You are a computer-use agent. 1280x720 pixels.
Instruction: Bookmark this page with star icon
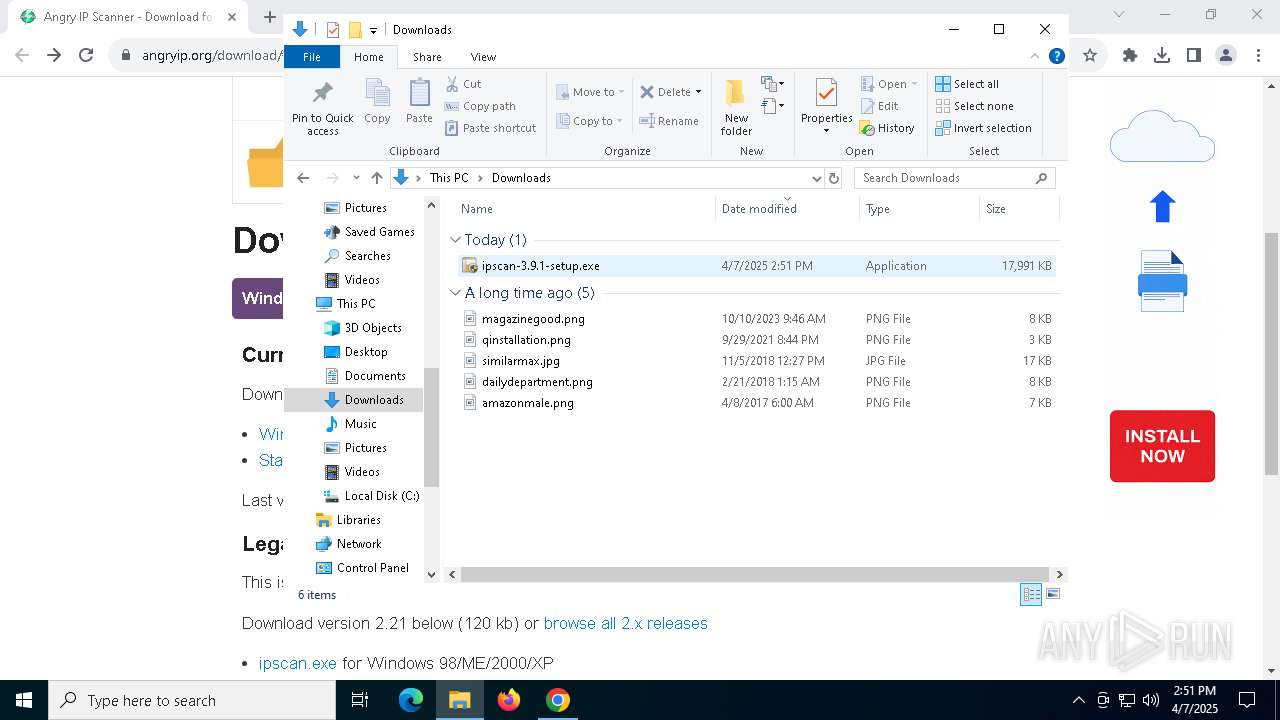pyautogui.click(x=1090, y=56)
